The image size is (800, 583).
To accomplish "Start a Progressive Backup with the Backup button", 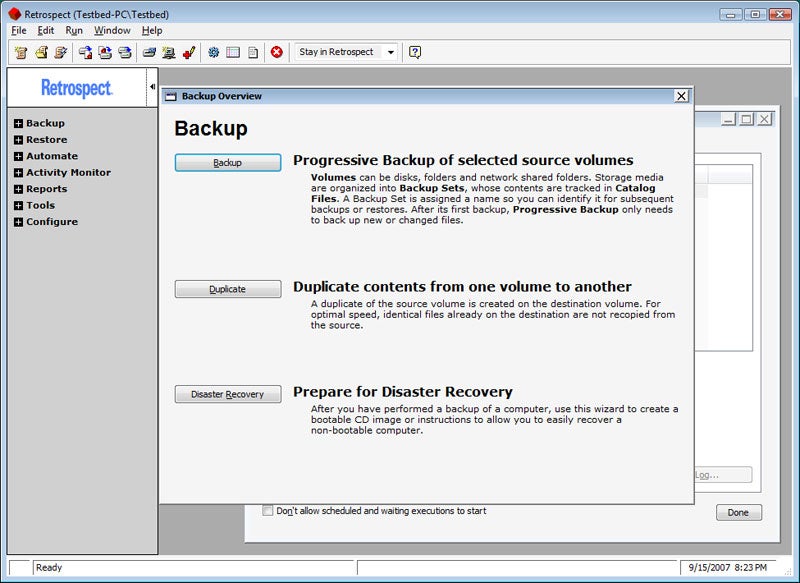I will tap(228, 163).
